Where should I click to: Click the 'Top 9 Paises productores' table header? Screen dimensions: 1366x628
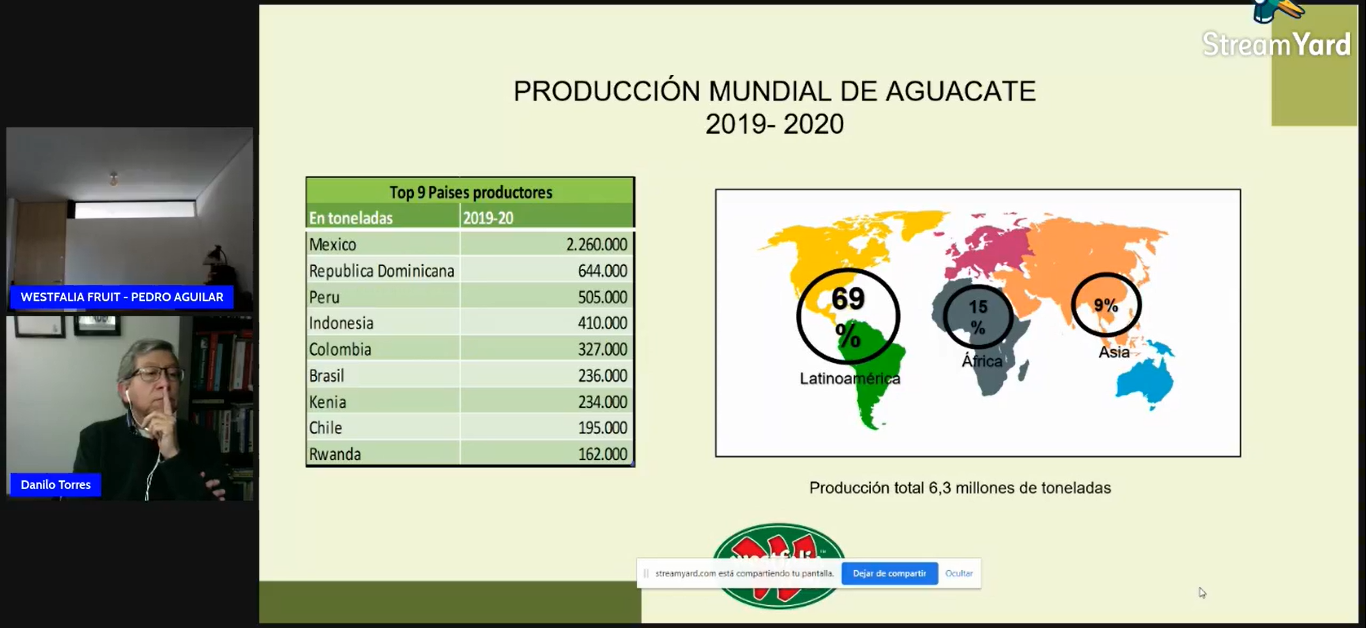pyautogui.click(x=470, y=191)
